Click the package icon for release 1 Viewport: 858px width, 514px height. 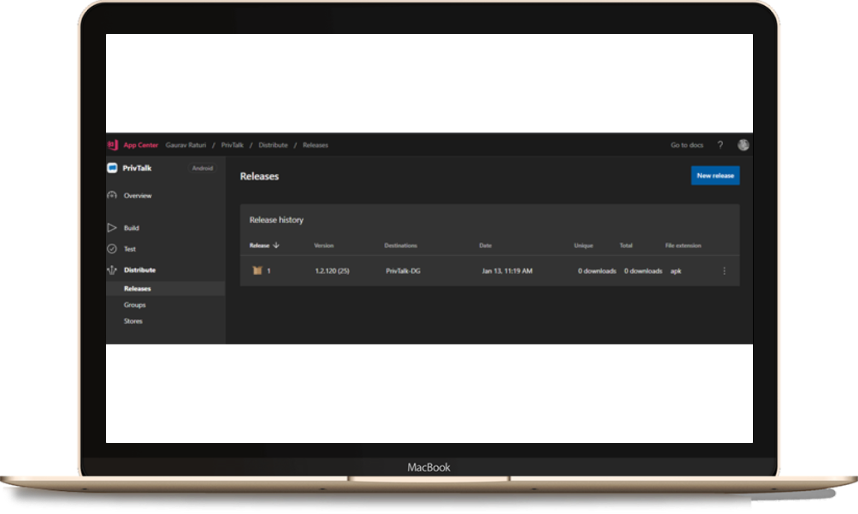tap(257, 270)
